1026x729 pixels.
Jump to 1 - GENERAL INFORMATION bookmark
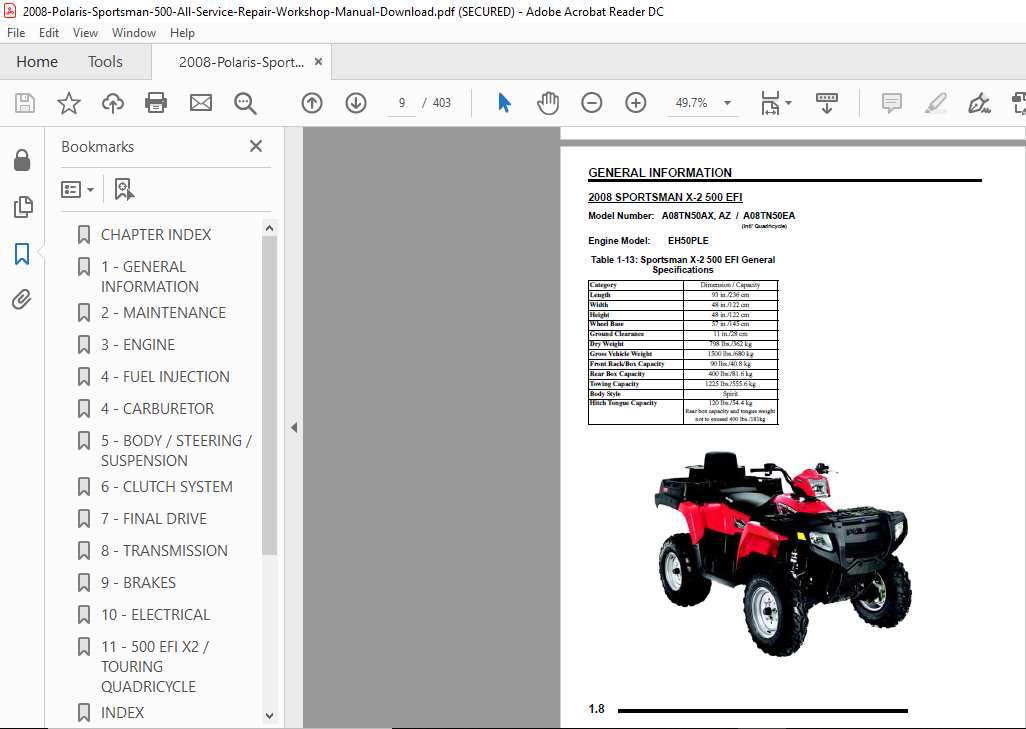tap(149, 277)
